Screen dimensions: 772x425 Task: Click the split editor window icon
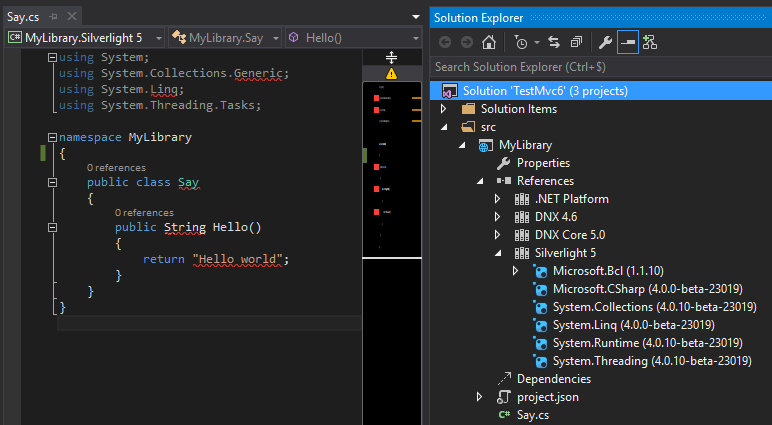[391, 58]
